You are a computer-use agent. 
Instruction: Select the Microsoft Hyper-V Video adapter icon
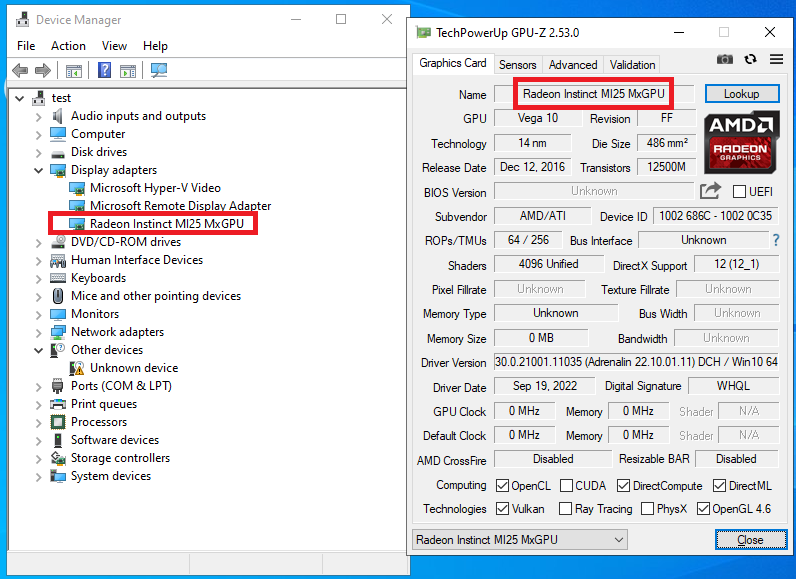click(x=77, y=188)
